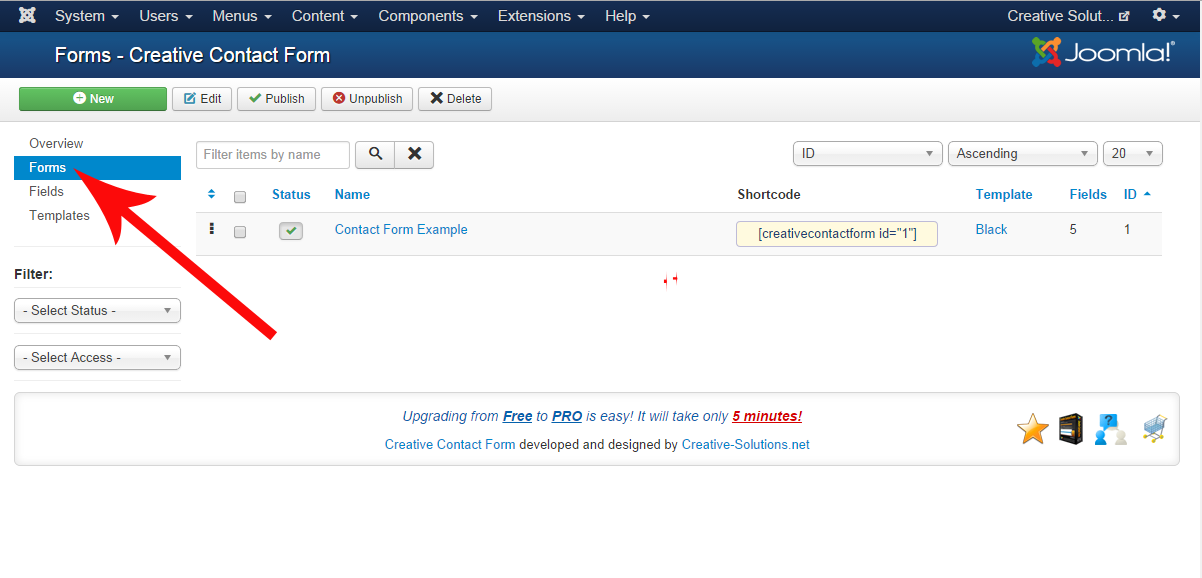Go to Templates in the sidebar
Screen dimensions: 1202x578
[59, 216]
